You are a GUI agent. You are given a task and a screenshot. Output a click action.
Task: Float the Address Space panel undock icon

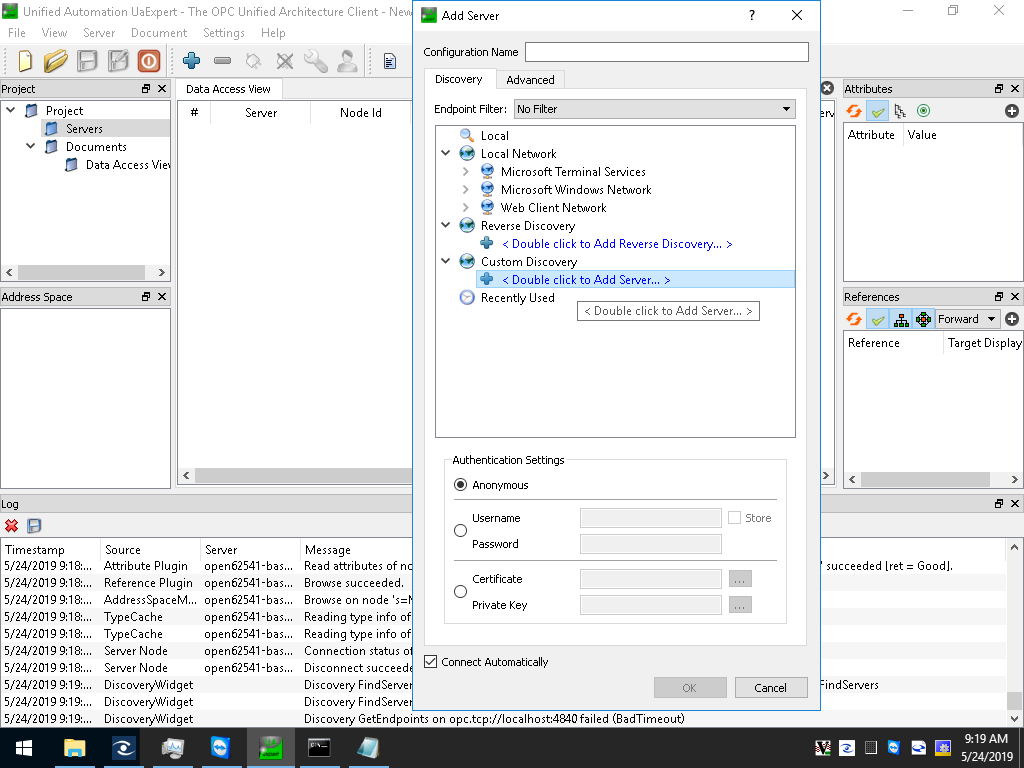pyautogui.click(x=146, y=296)
